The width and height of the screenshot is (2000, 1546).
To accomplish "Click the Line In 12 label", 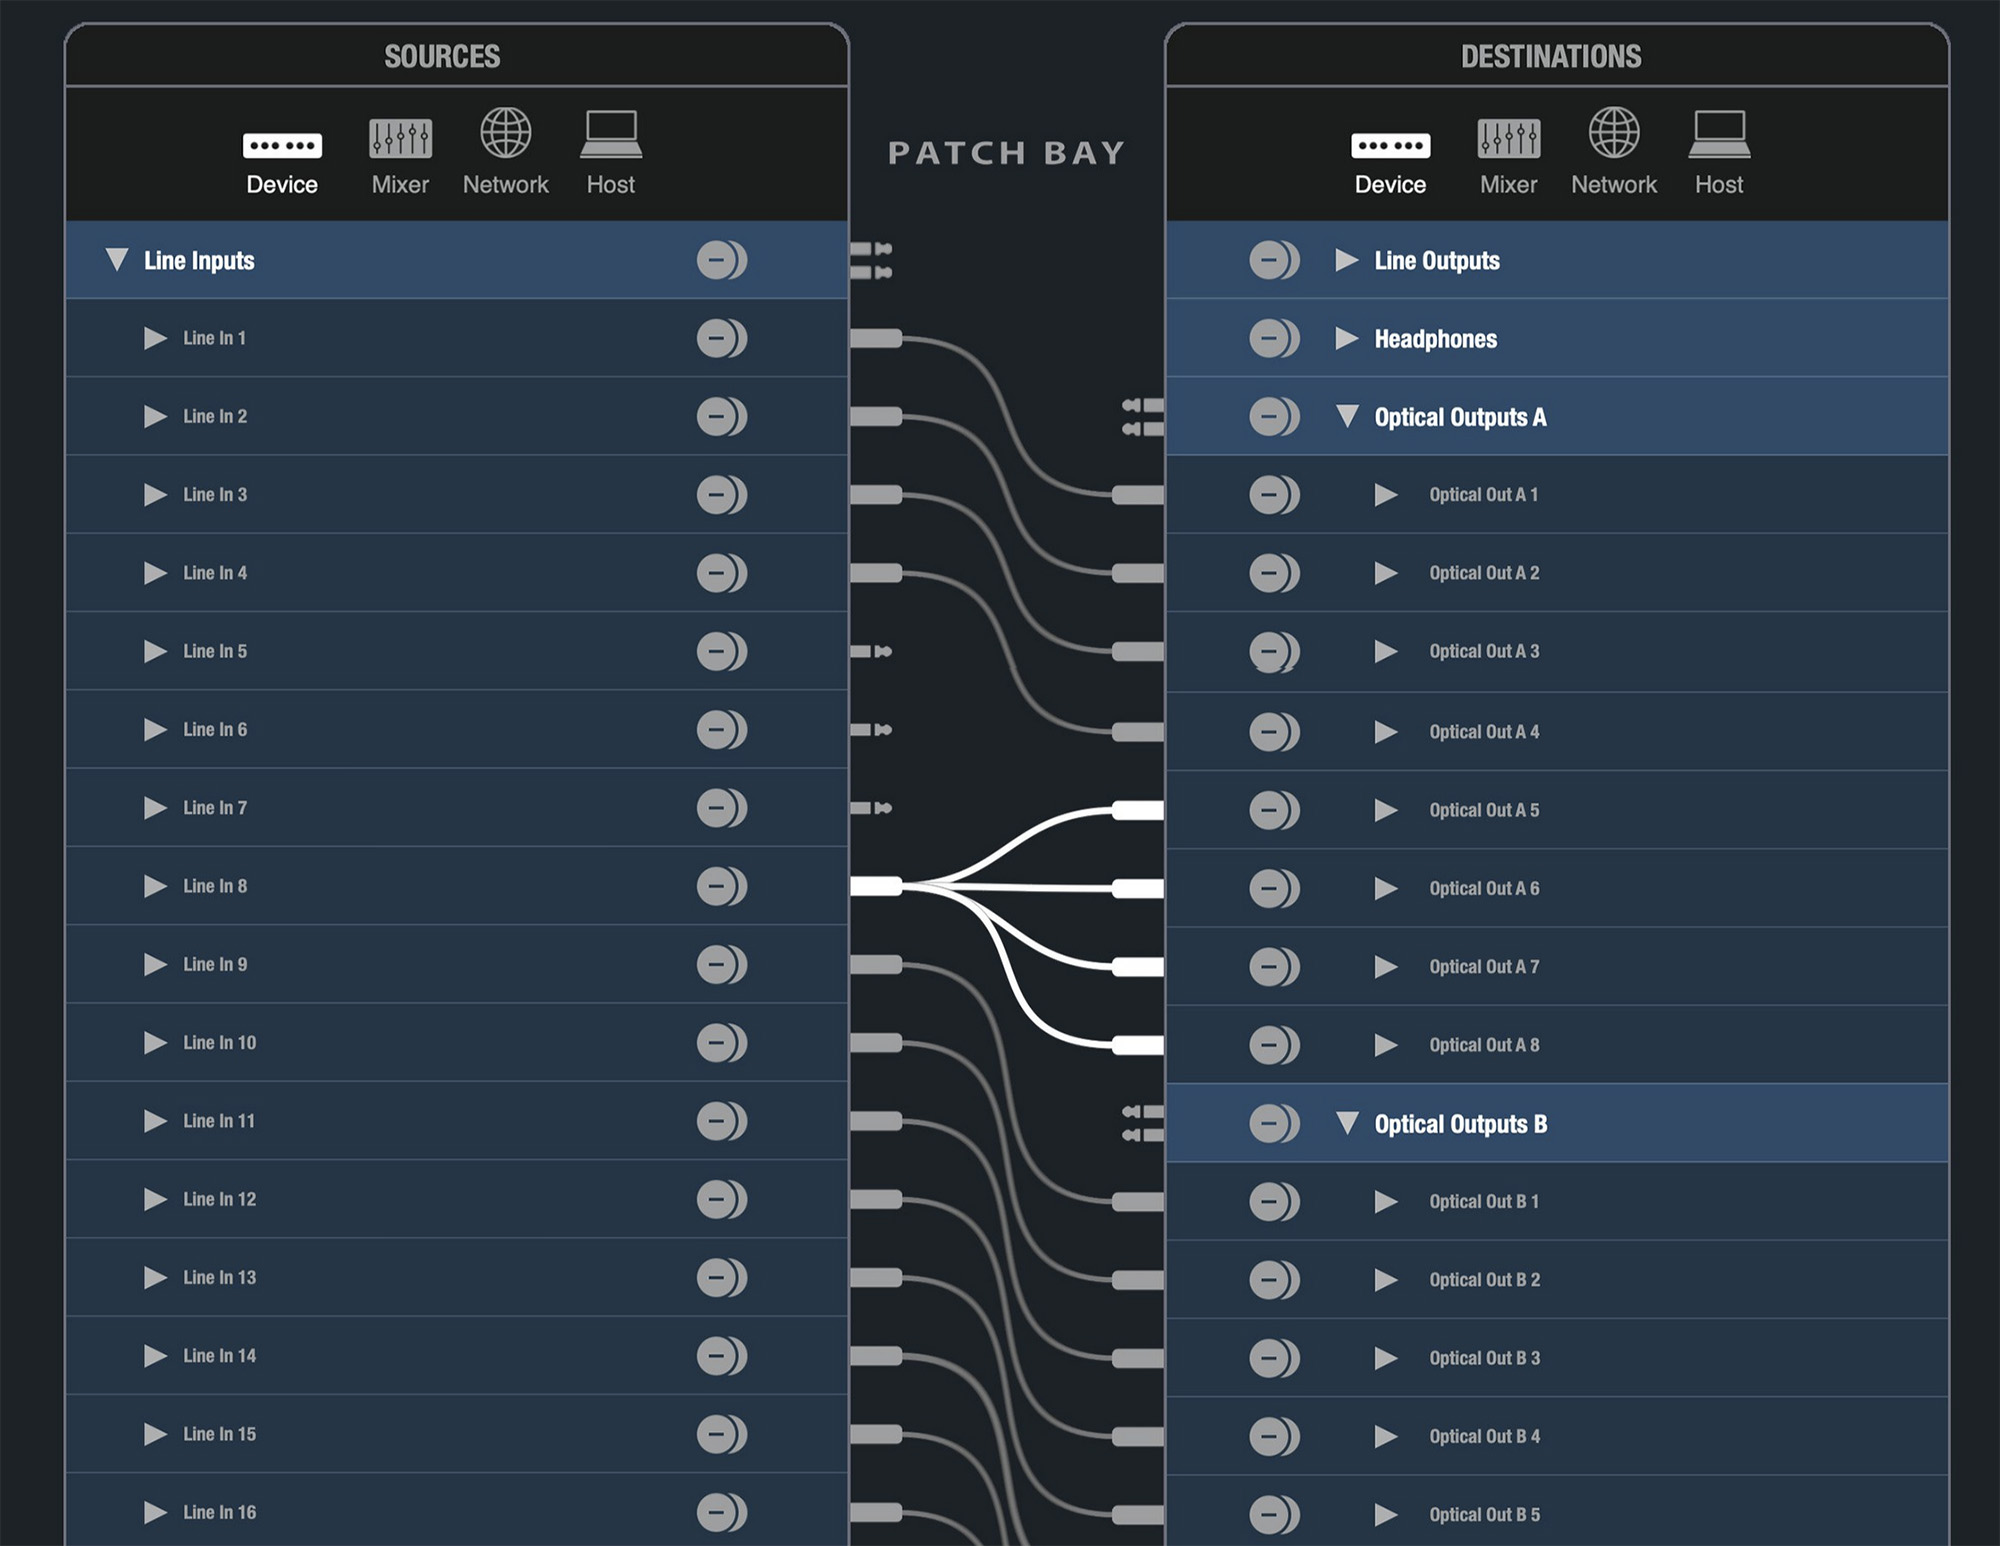I will pos(219,1199).
